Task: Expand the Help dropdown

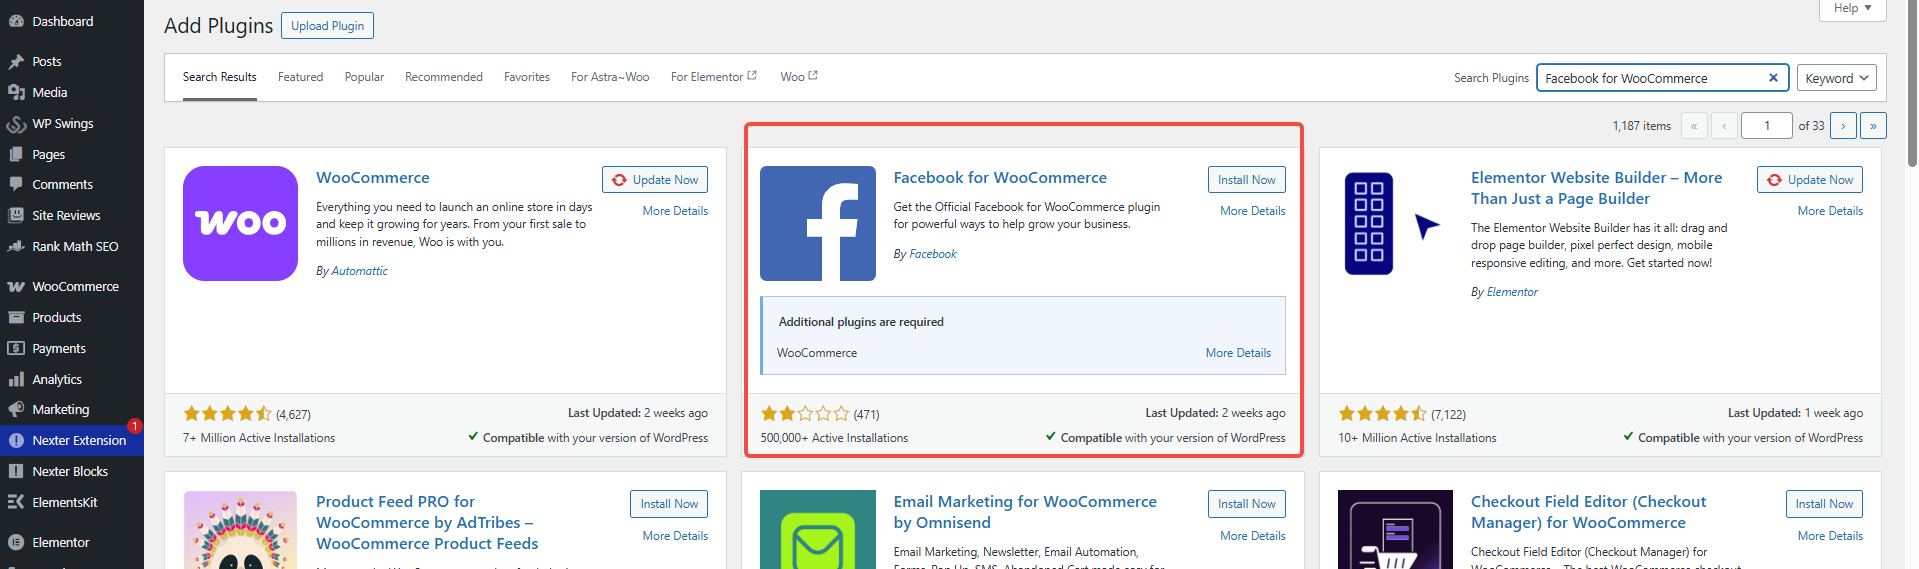Action: point(1852,9)
